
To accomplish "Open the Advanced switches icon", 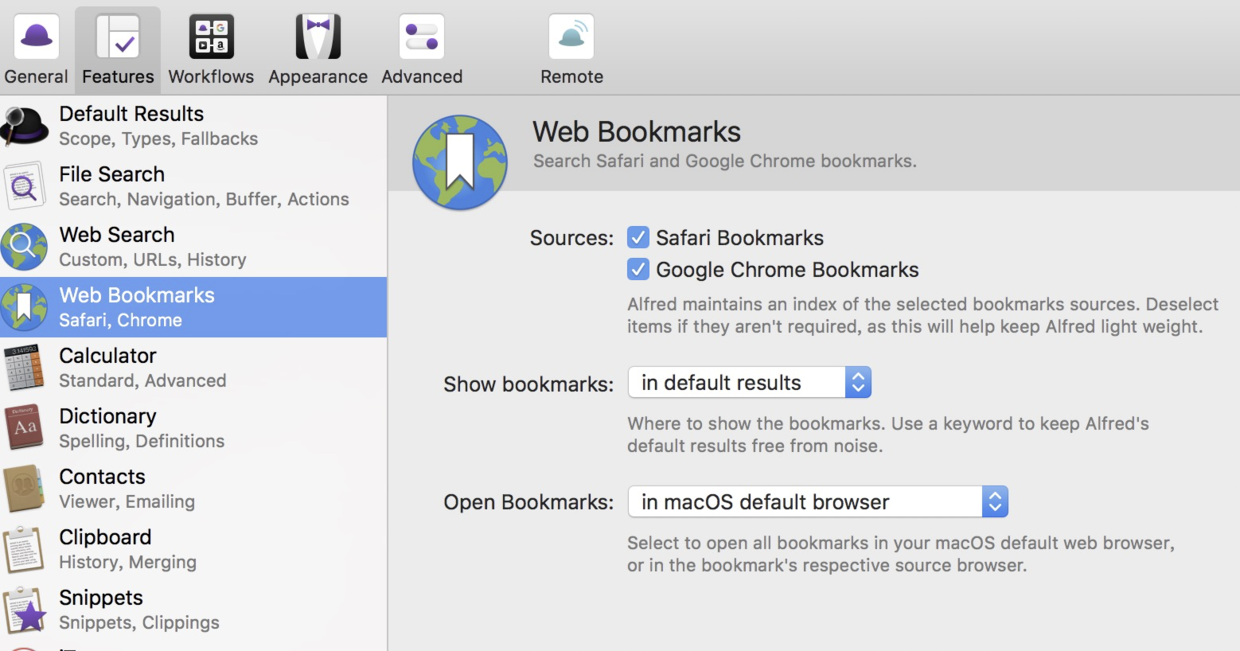I will tap(421, 37).
